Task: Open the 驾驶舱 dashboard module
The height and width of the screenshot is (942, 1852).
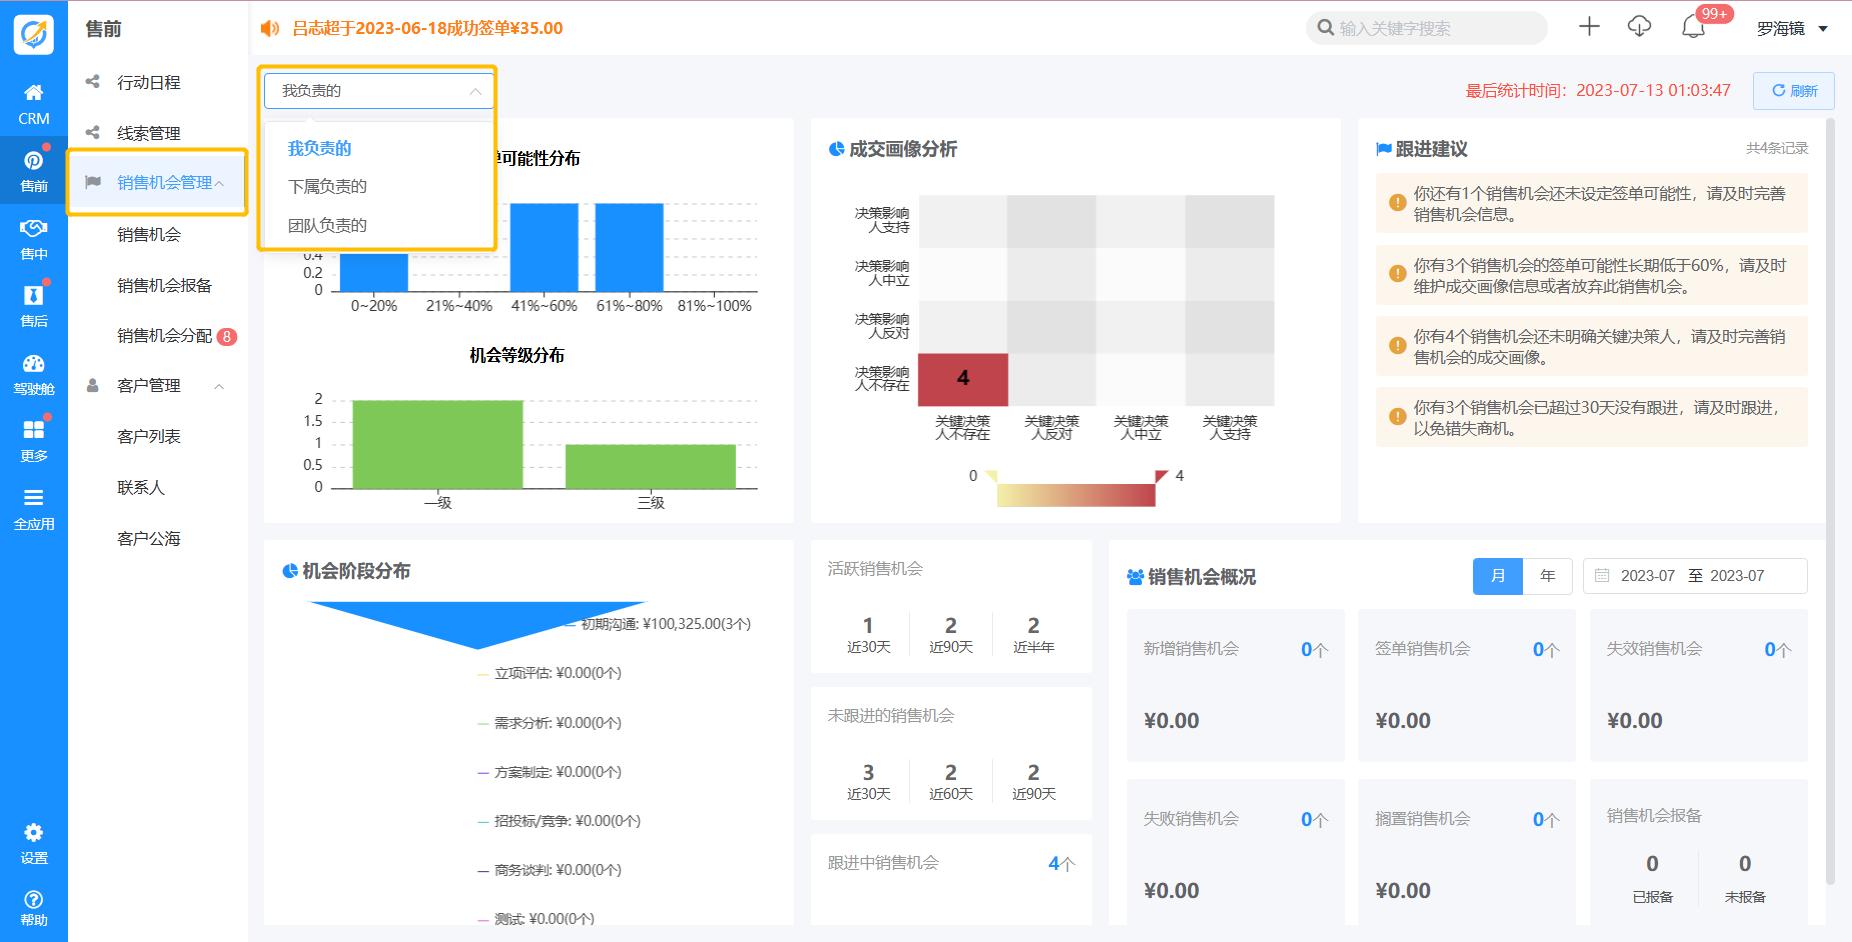Action: 33,374
